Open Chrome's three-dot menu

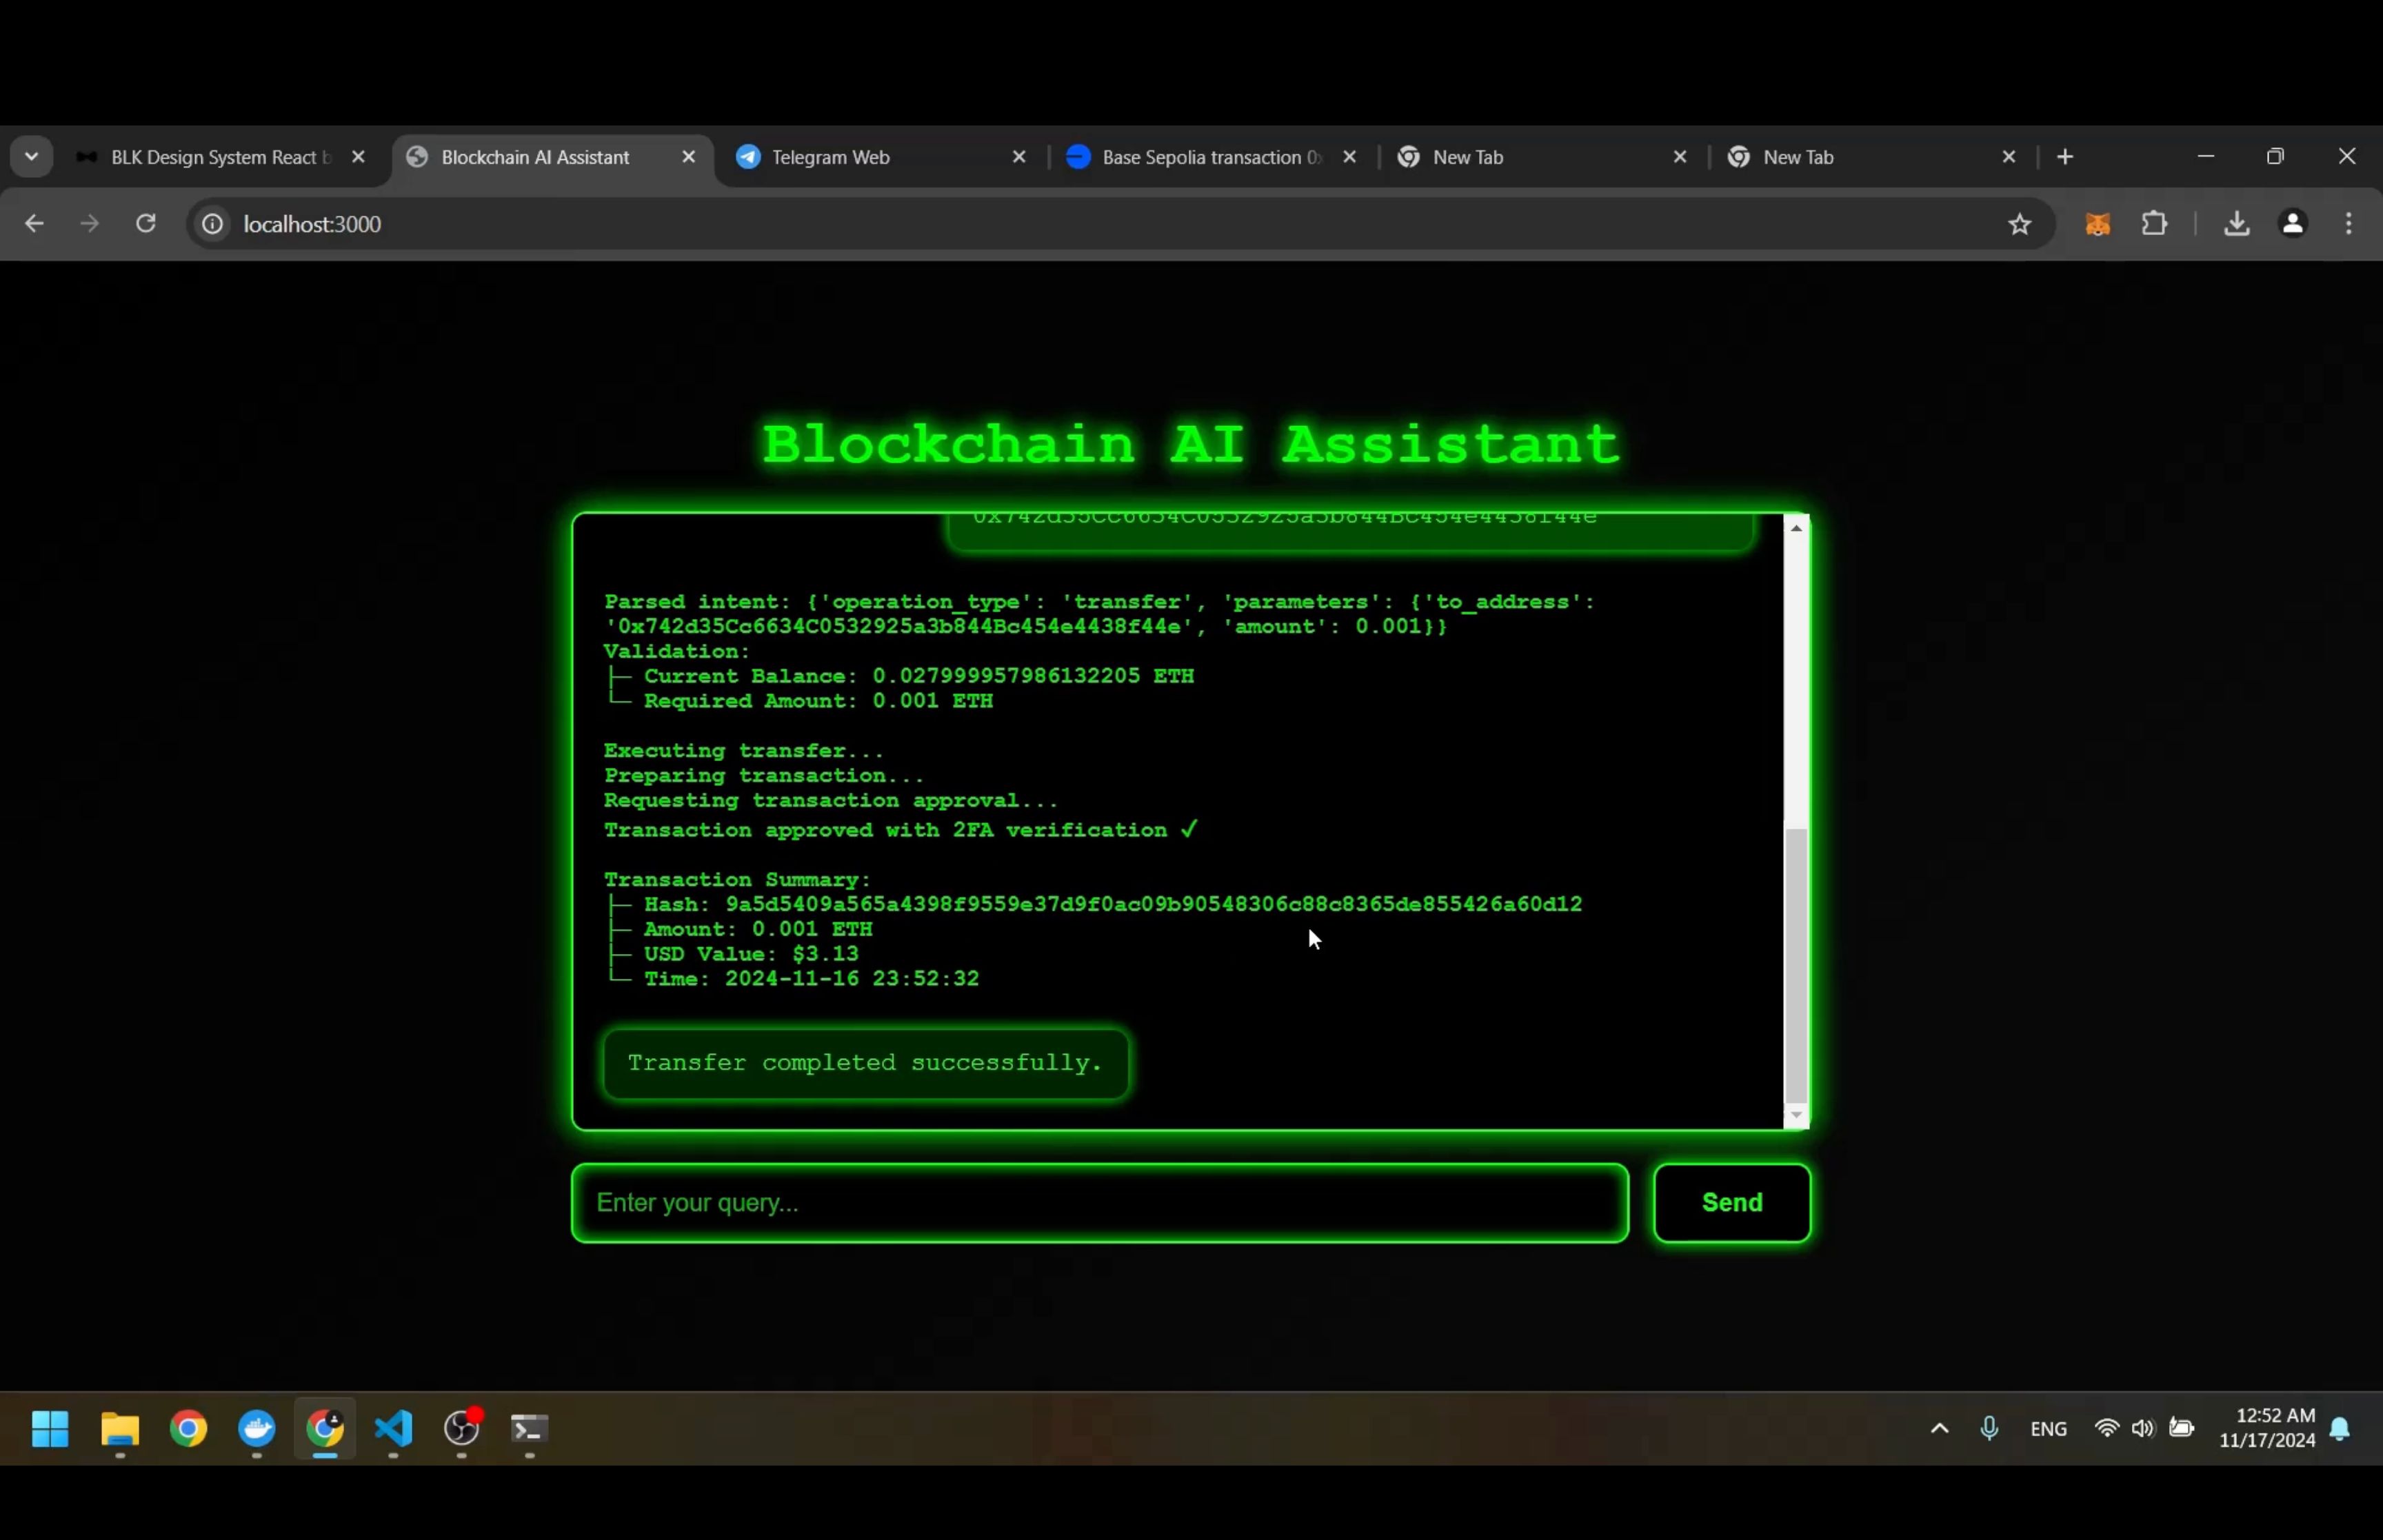[x=2349, y=224]
